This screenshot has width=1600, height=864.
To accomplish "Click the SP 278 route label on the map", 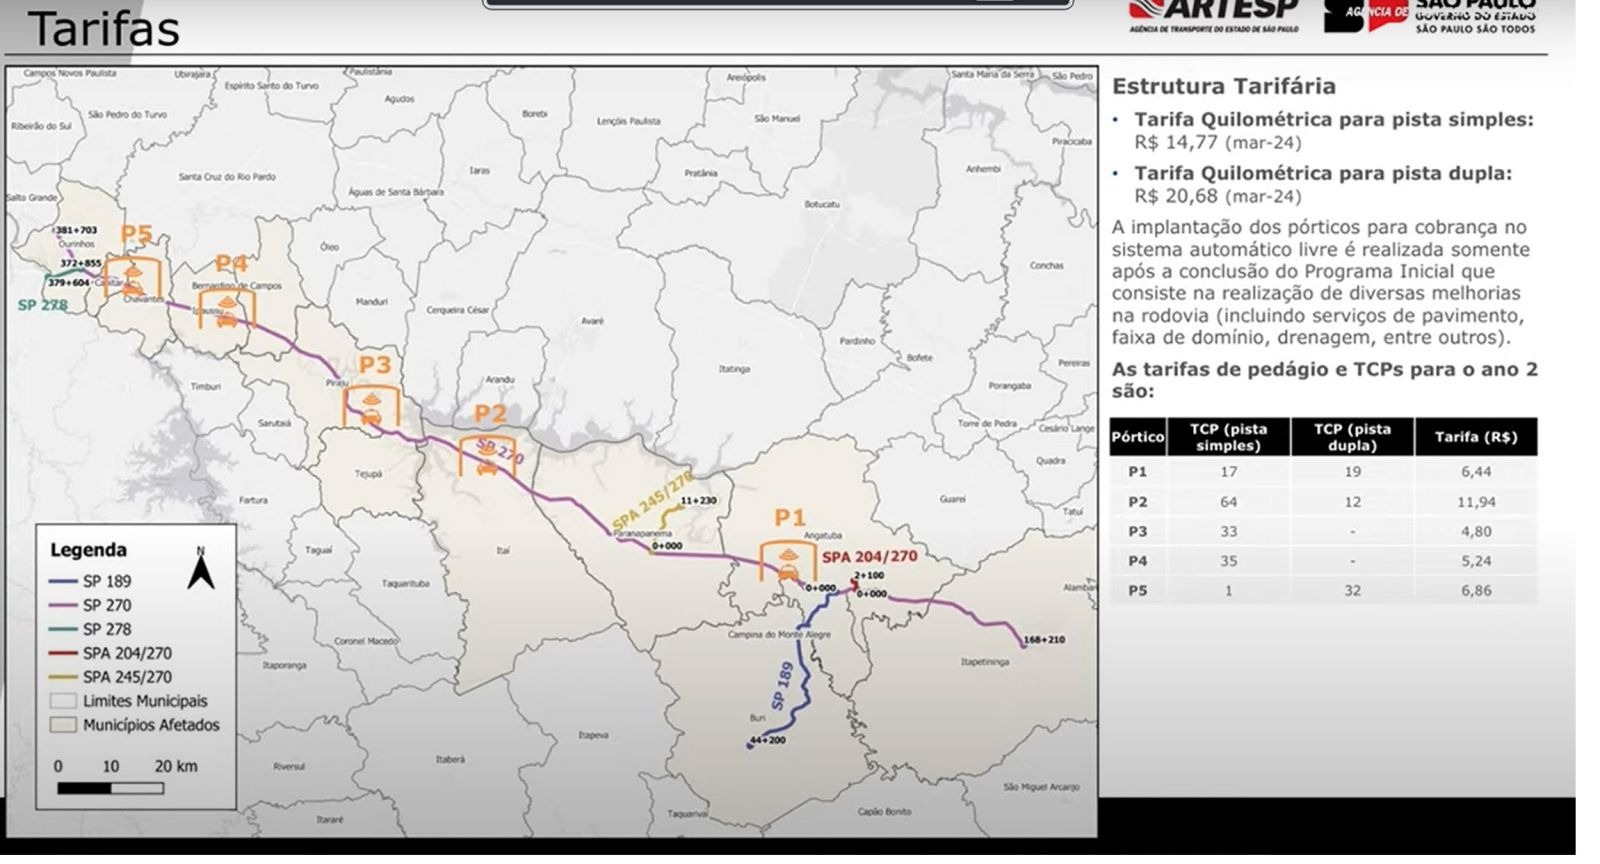I will (42, 305).
